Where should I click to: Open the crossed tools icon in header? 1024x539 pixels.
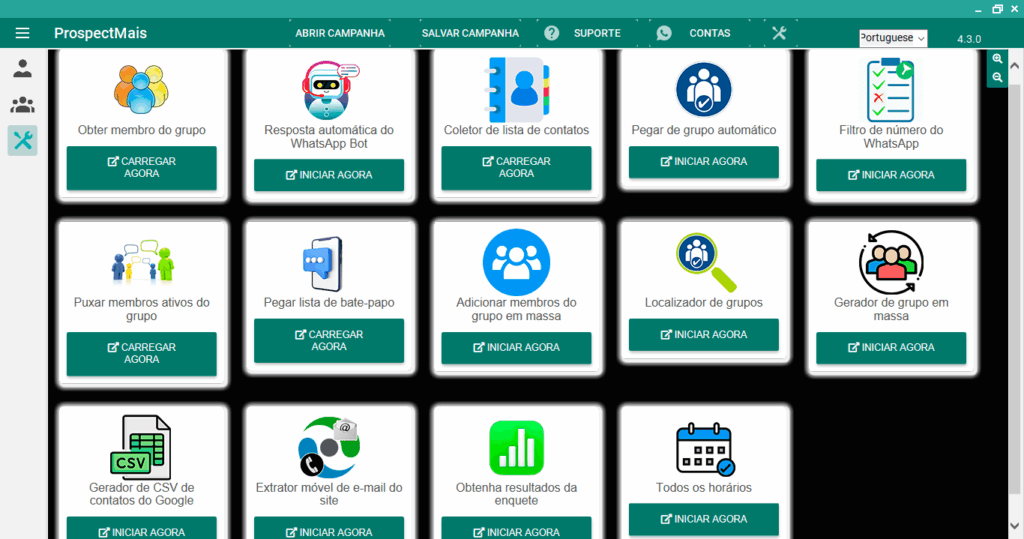point(779,33)
